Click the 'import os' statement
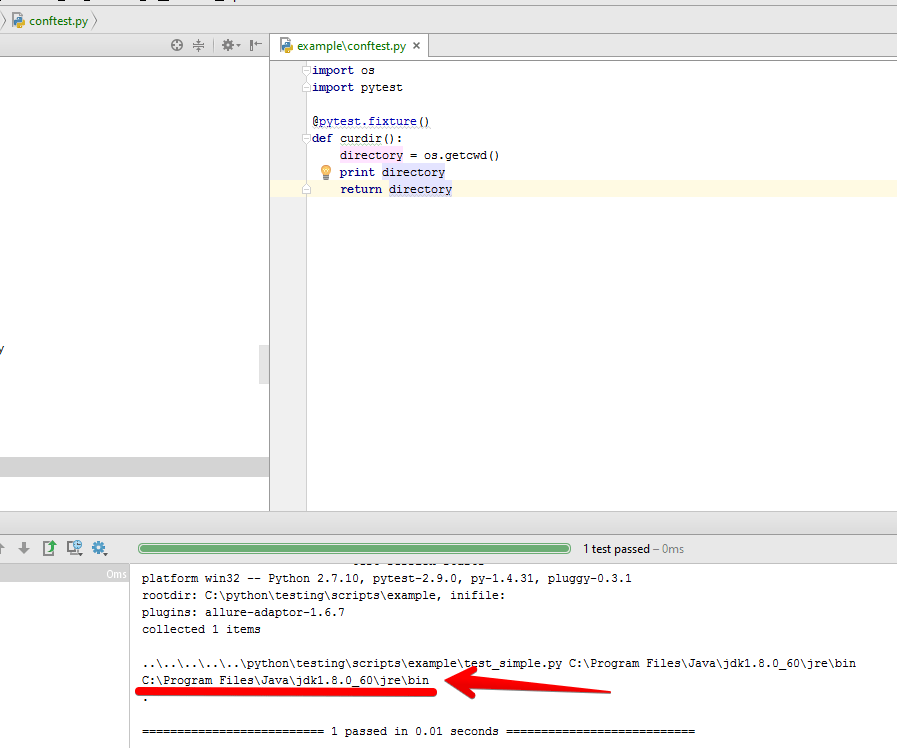897x748 pixels. click(x=343, y=70)
